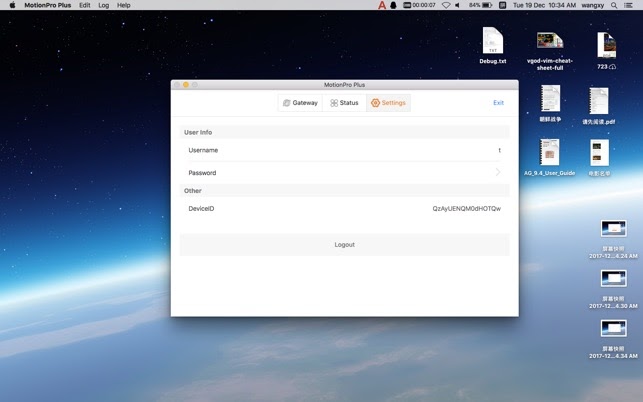Open the Help menu

click(x=123, y=5)
